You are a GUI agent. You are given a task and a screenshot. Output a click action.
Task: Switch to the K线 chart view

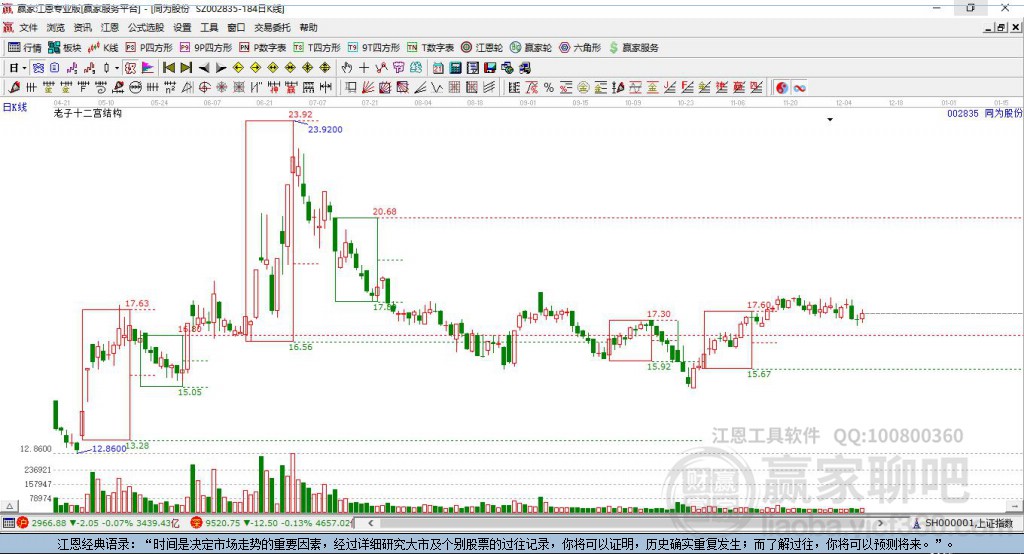tap(103, 48)
